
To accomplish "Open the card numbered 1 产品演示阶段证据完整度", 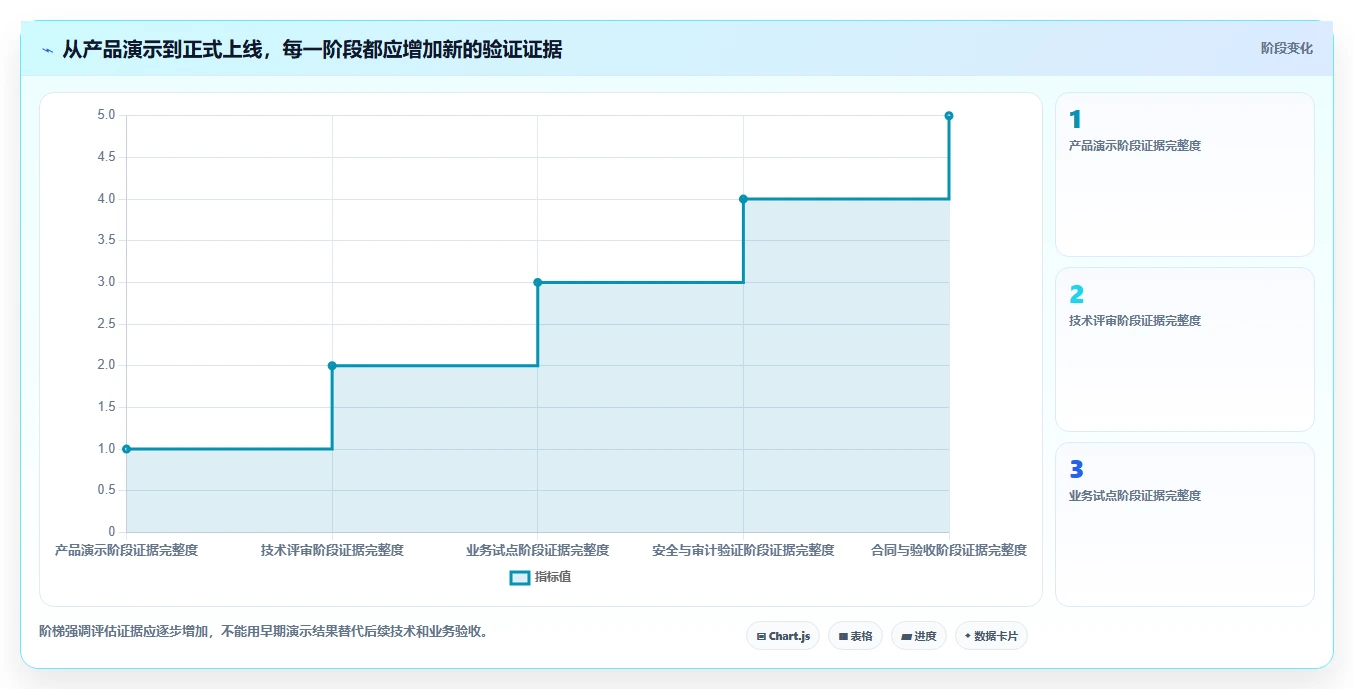I will pyautogui.click(x=1184, y=175).
